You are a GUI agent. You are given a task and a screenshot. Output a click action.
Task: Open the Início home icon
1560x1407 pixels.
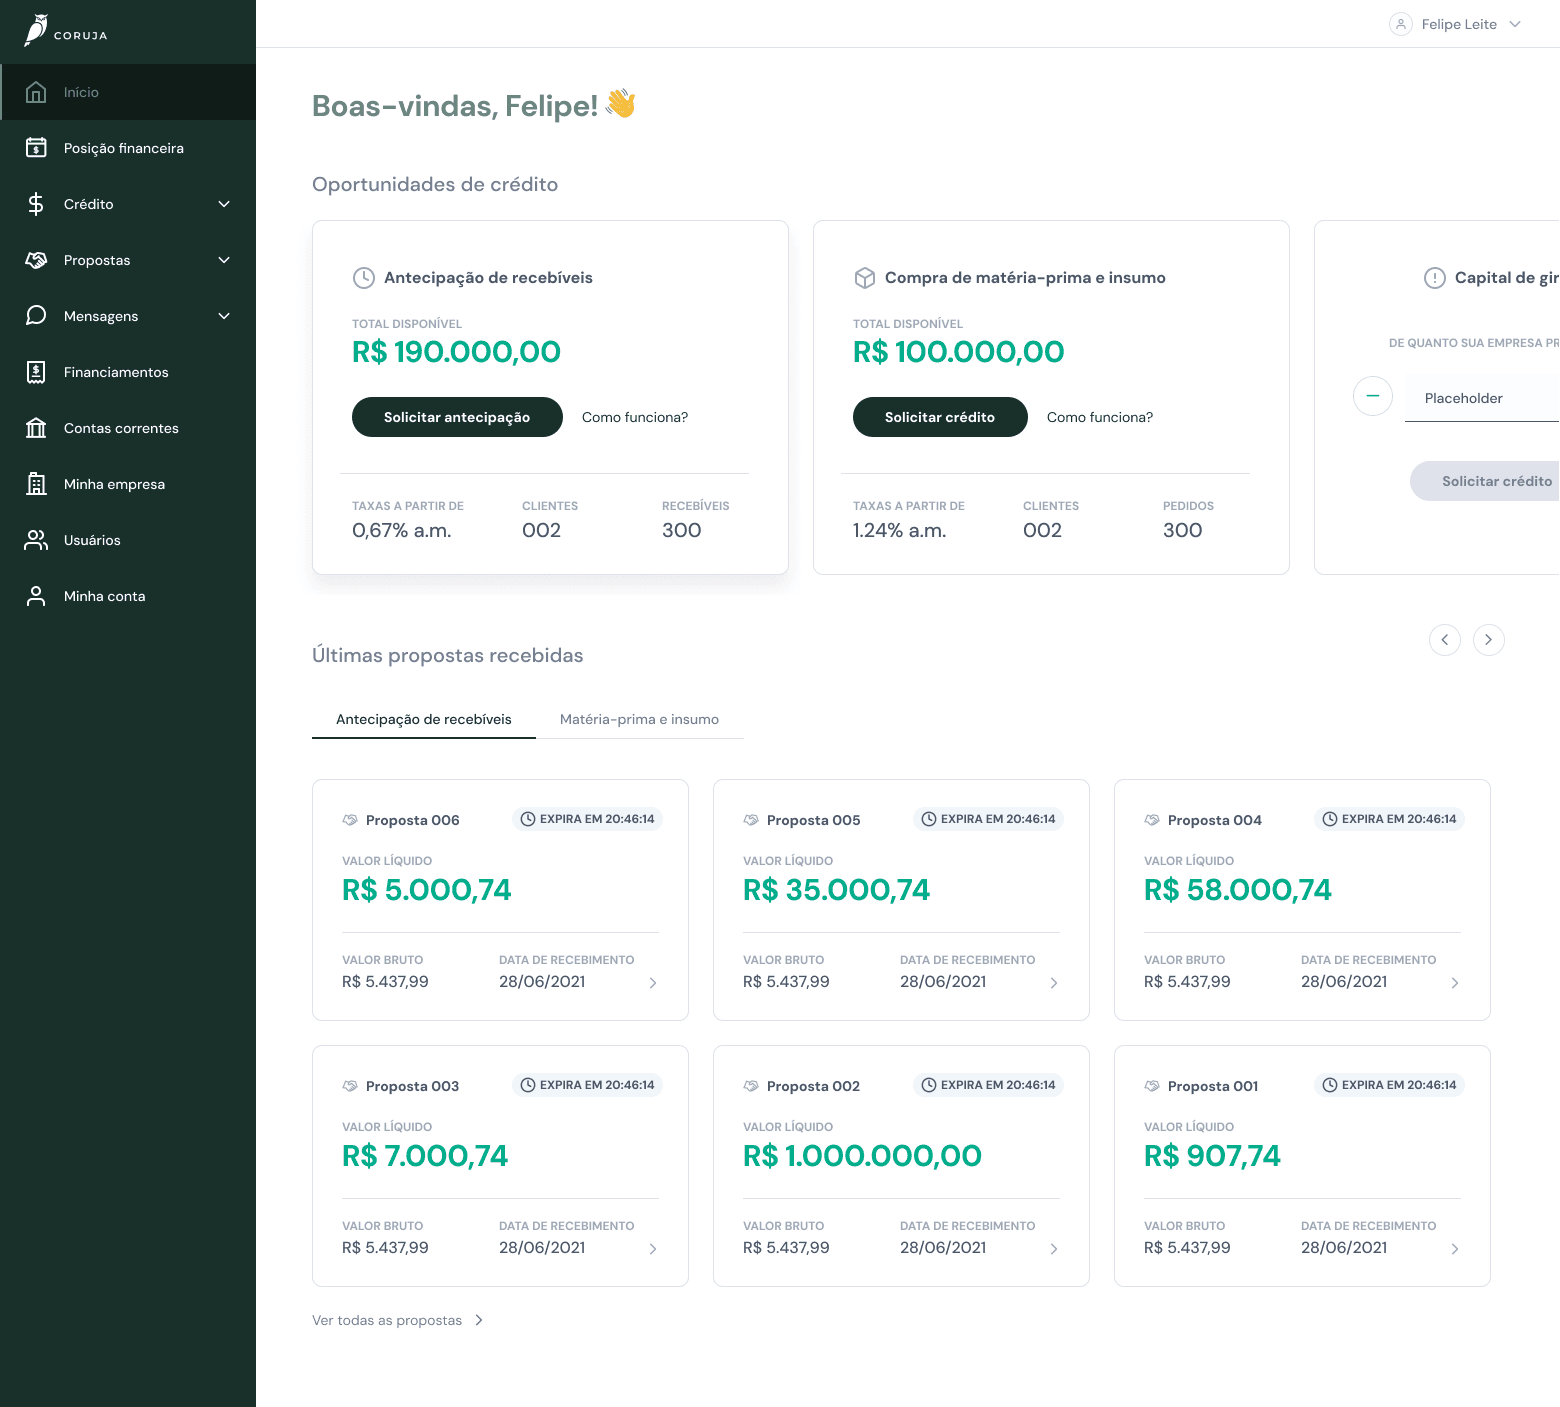(x=36, y=92)
